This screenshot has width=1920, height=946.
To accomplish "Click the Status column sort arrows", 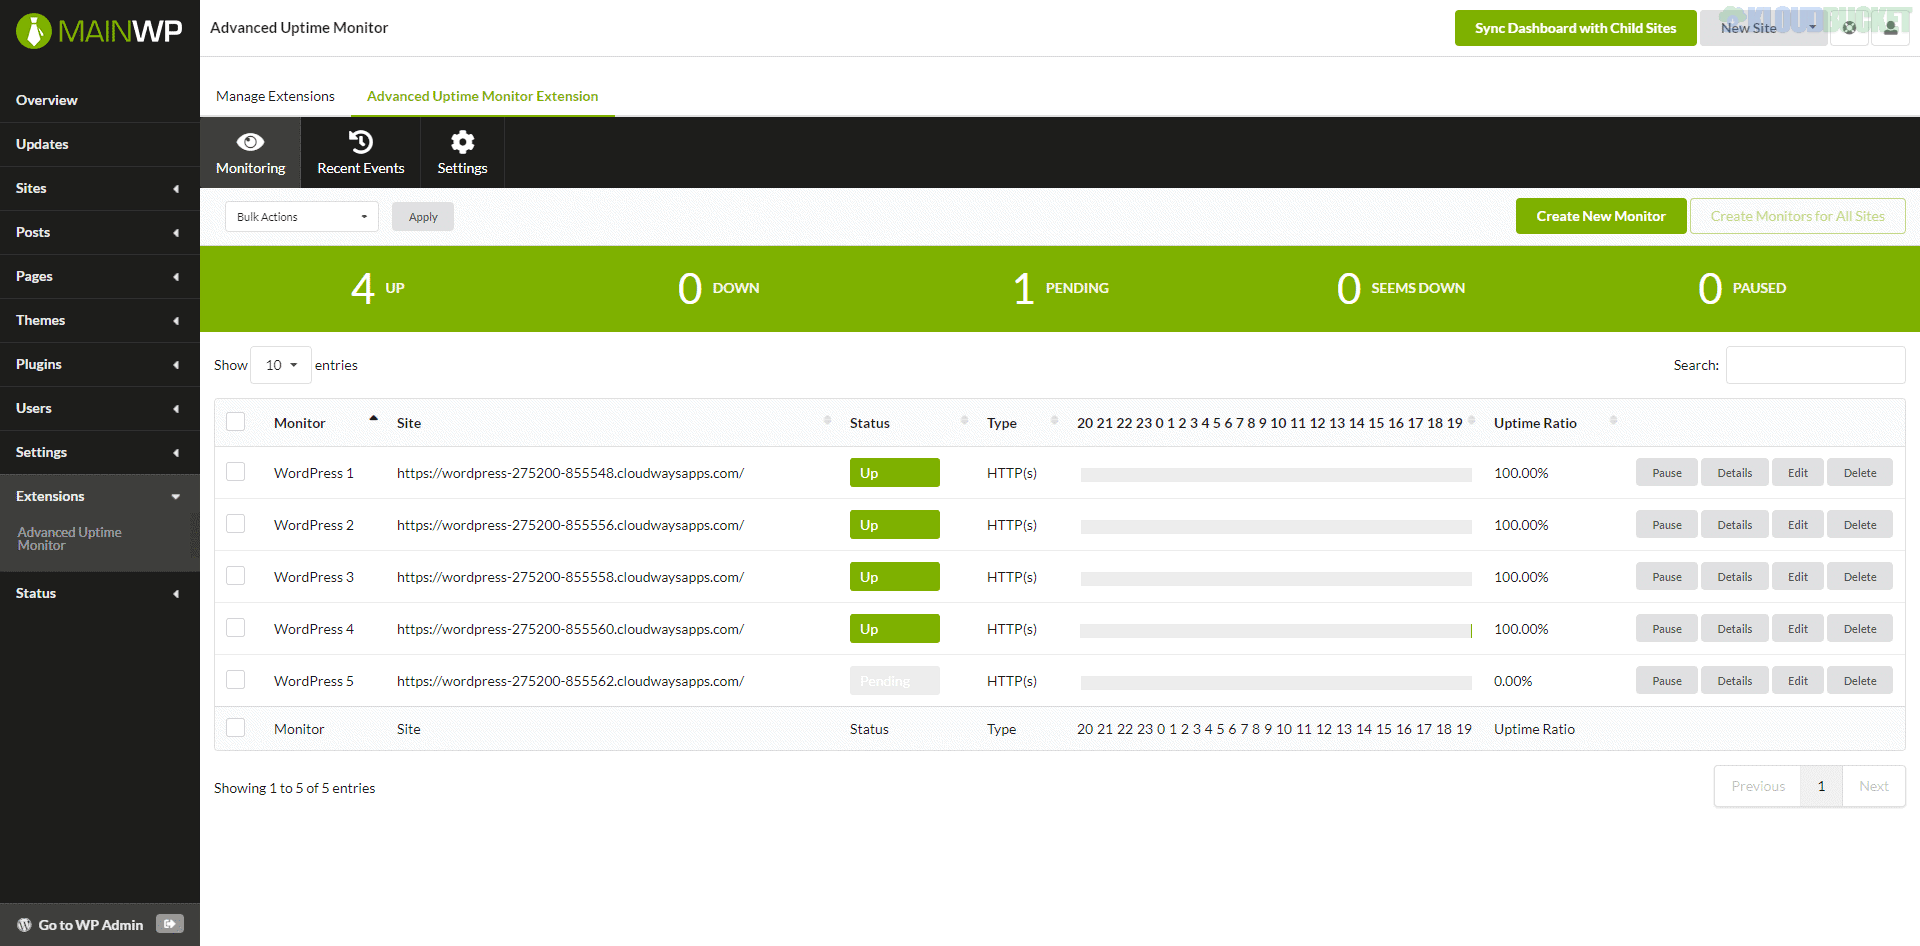I will 963,420.
